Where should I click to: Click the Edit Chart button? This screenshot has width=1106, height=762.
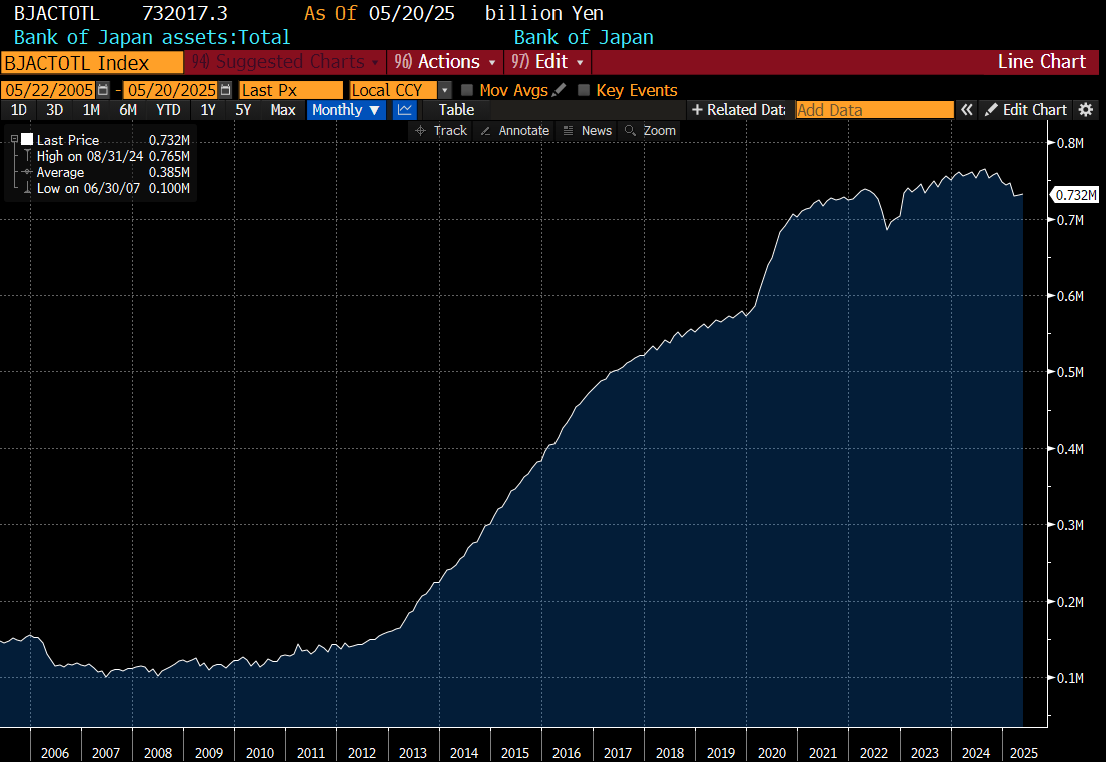pyautogui.click(x=1026, y=109)
